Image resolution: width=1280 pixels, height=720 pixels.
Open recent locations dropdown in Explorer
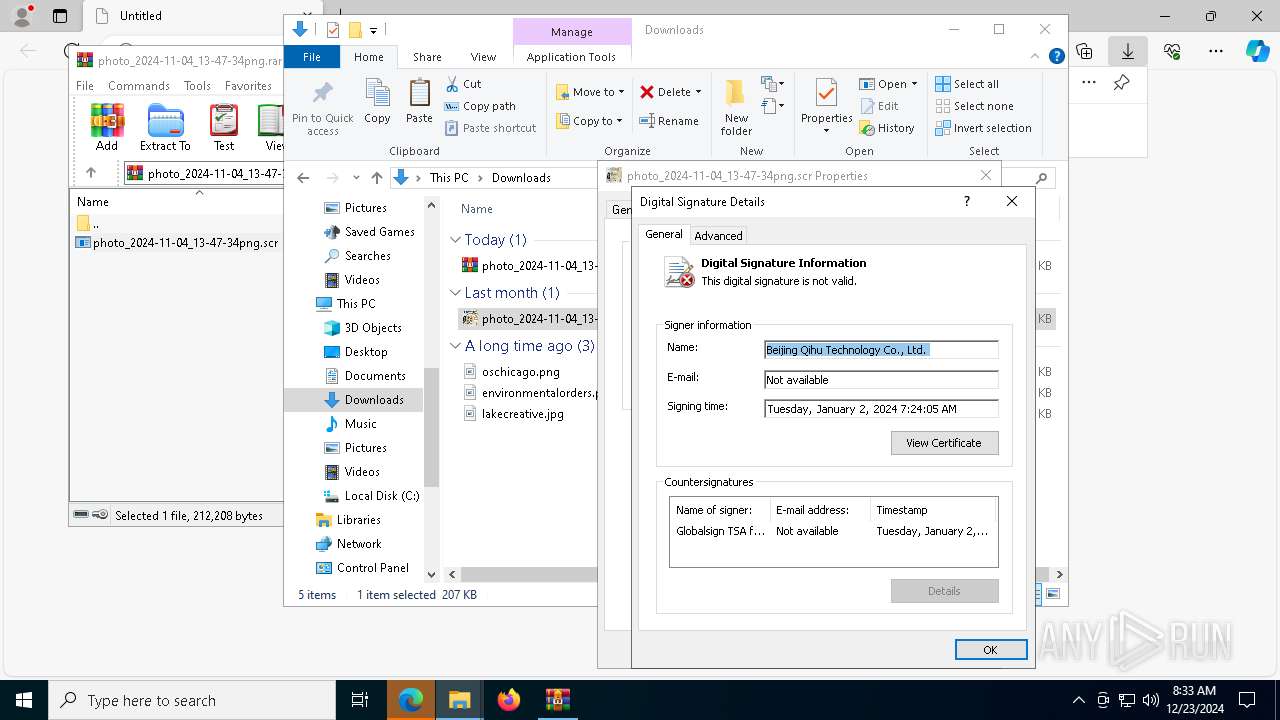click(x=356, y=178)
